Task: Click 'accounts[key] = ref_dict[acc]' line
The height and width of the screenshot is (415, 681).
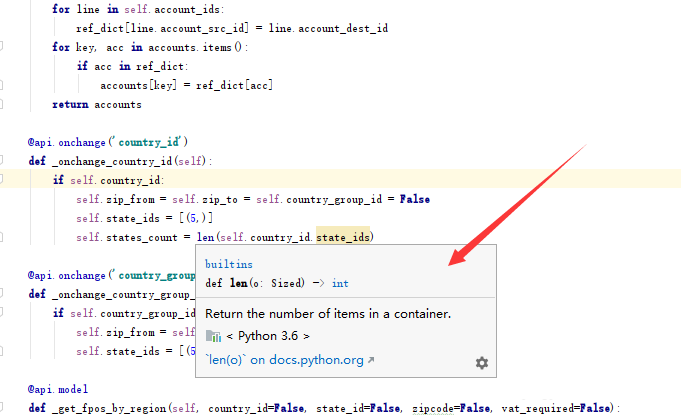Action: (x=186, y=85)
